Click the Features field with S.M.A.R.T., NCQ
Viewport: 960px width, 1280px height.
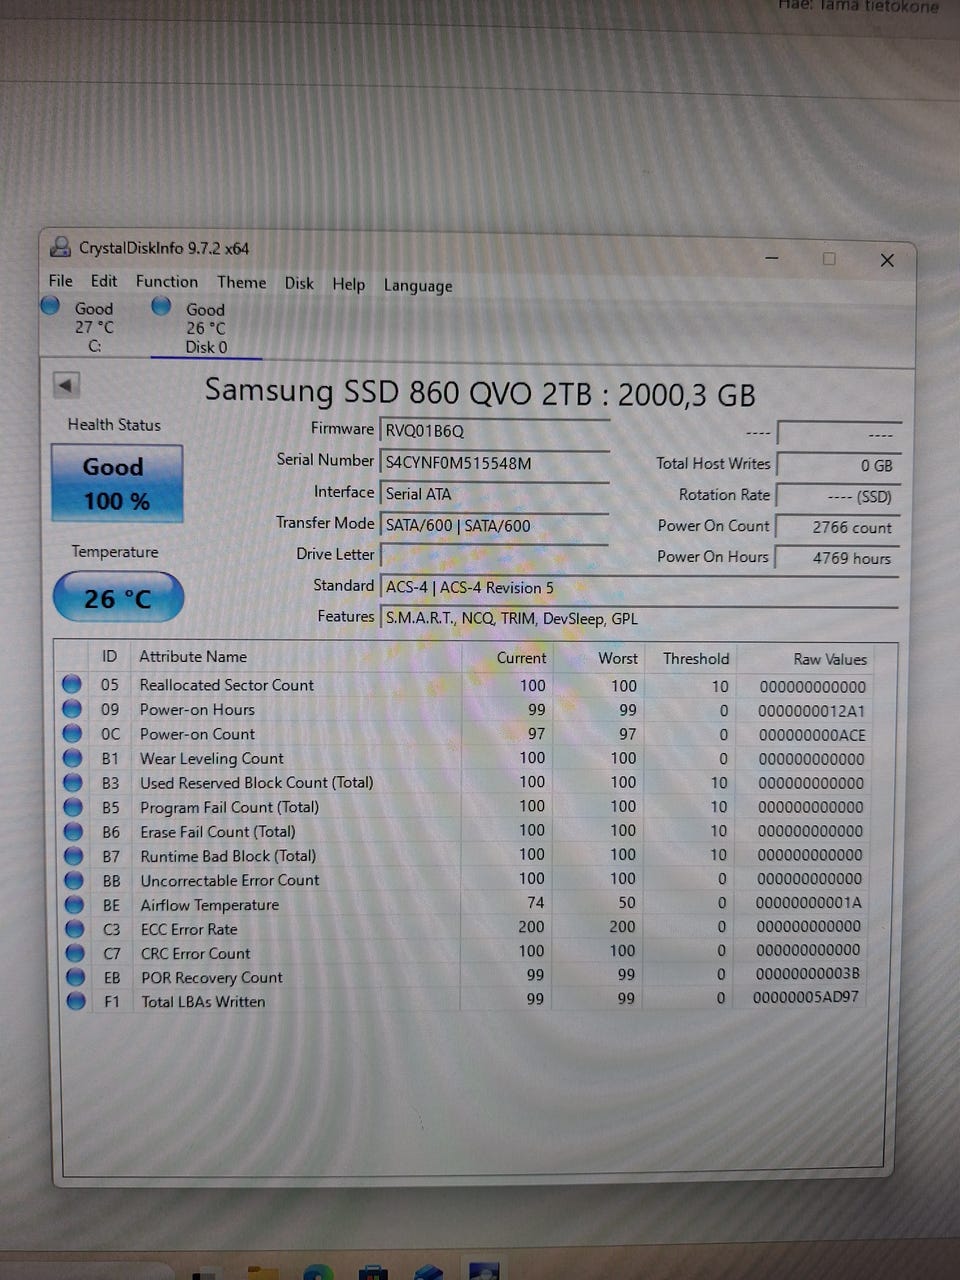coord(640,618)
